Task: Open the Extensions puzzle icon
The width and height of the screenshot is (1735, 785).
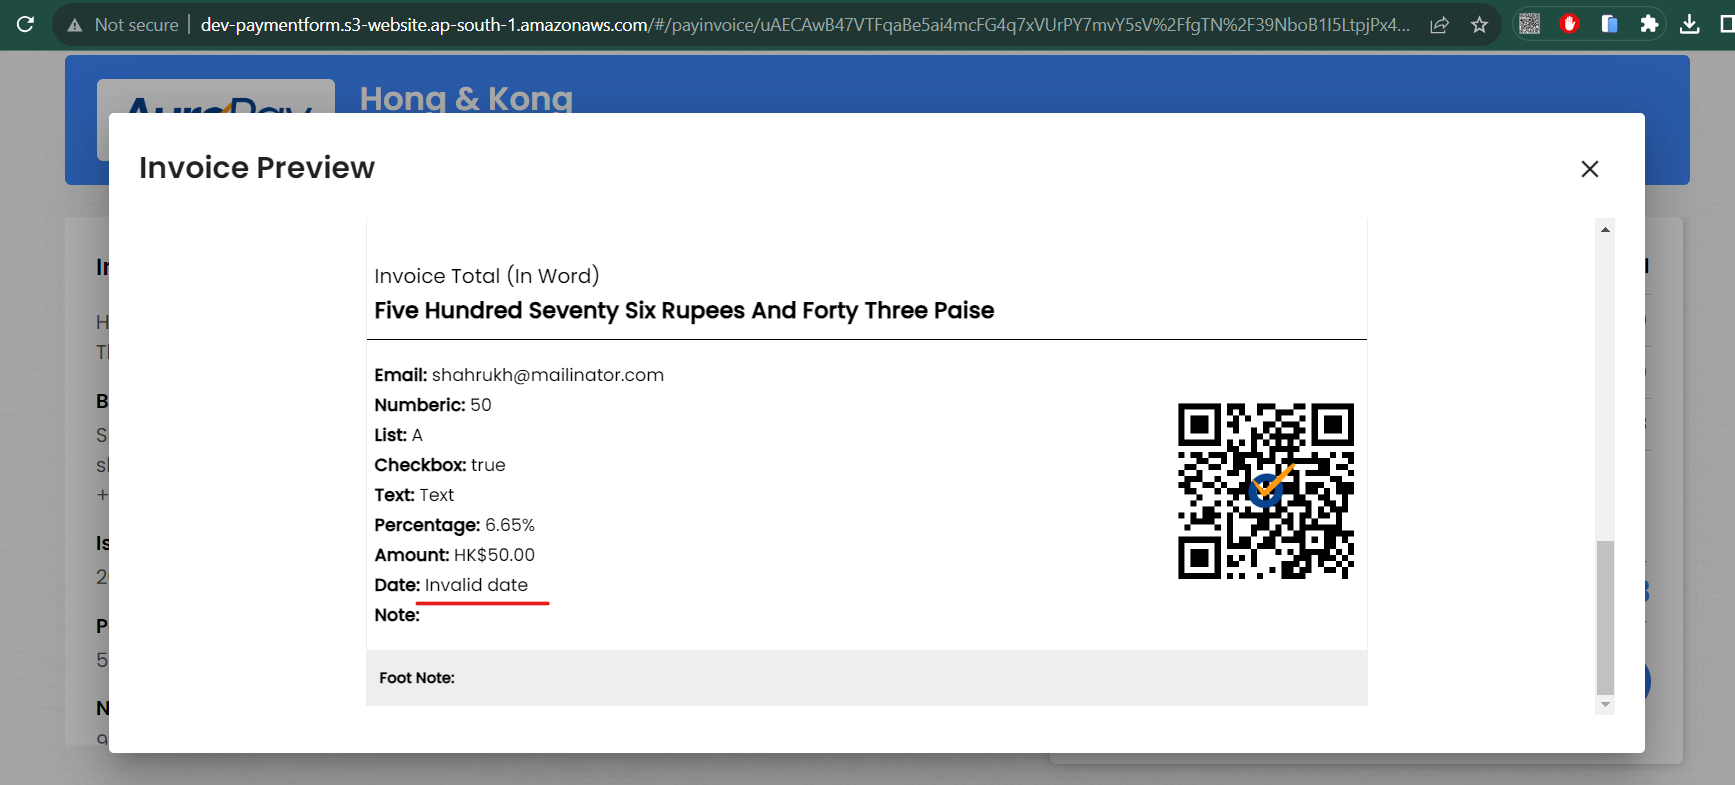Action: coord(1649,24)
